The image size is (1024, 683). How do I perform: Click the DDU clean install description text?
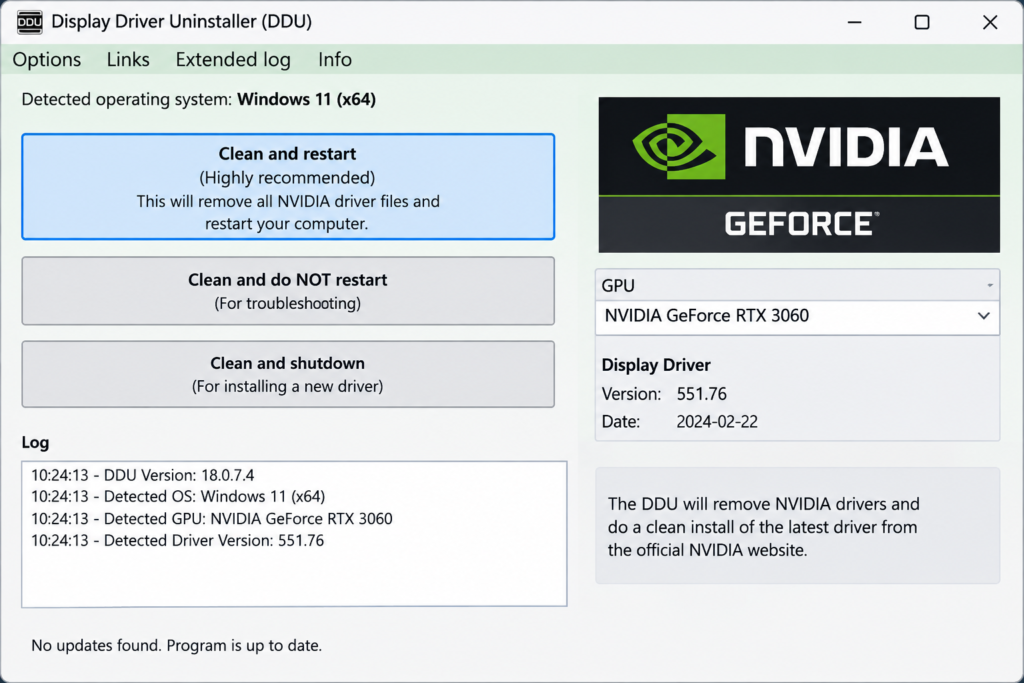(763, 527)
